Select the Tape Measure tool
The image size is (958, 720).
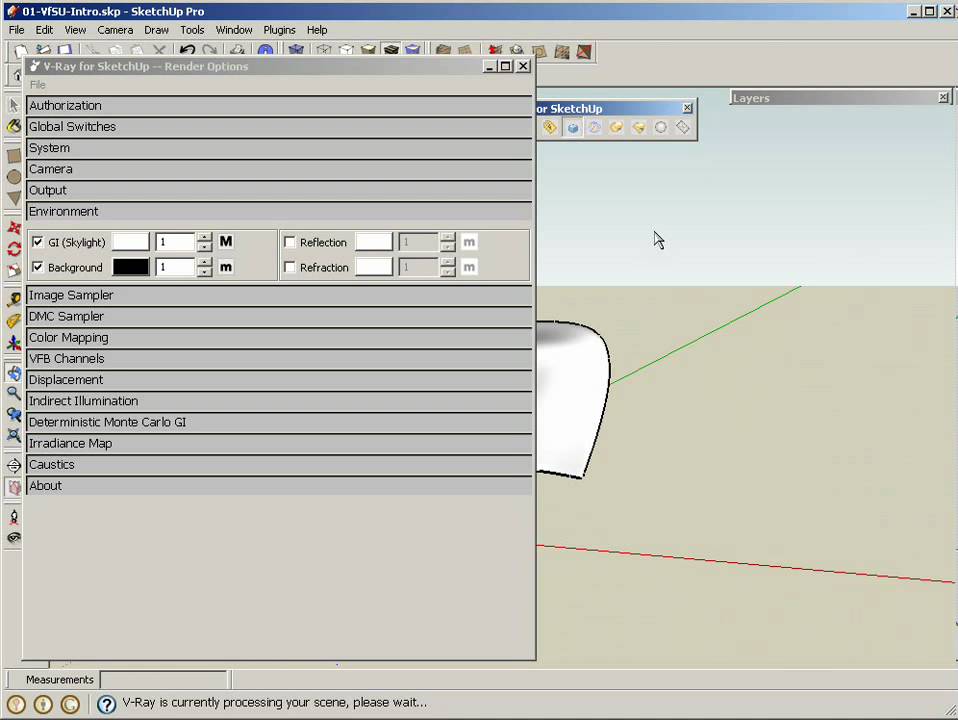click(x=13, y=299)
